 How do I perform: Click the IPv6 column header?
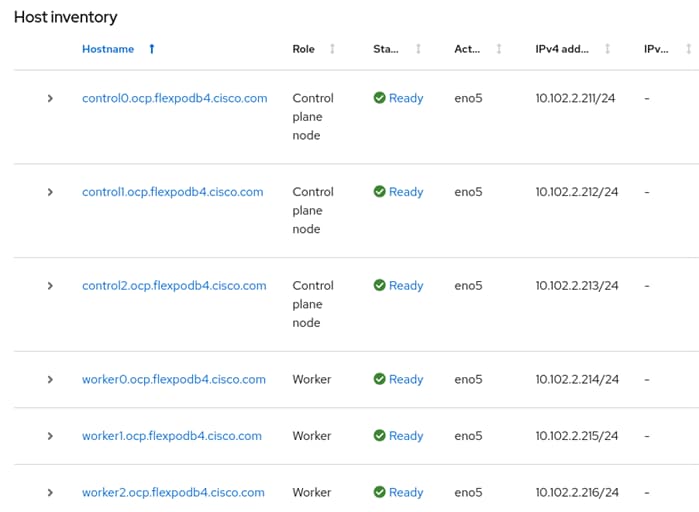pyautogui.click(x=656, y=49)
